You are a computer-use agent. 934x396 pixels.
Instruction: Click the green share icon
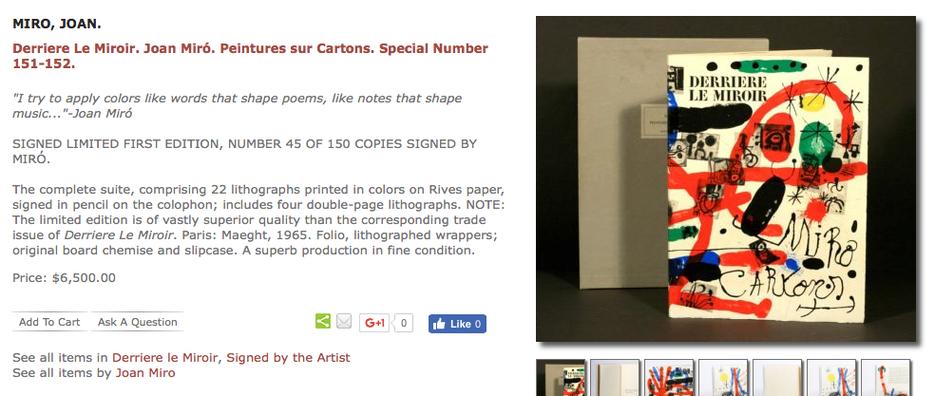coord(322,322)
